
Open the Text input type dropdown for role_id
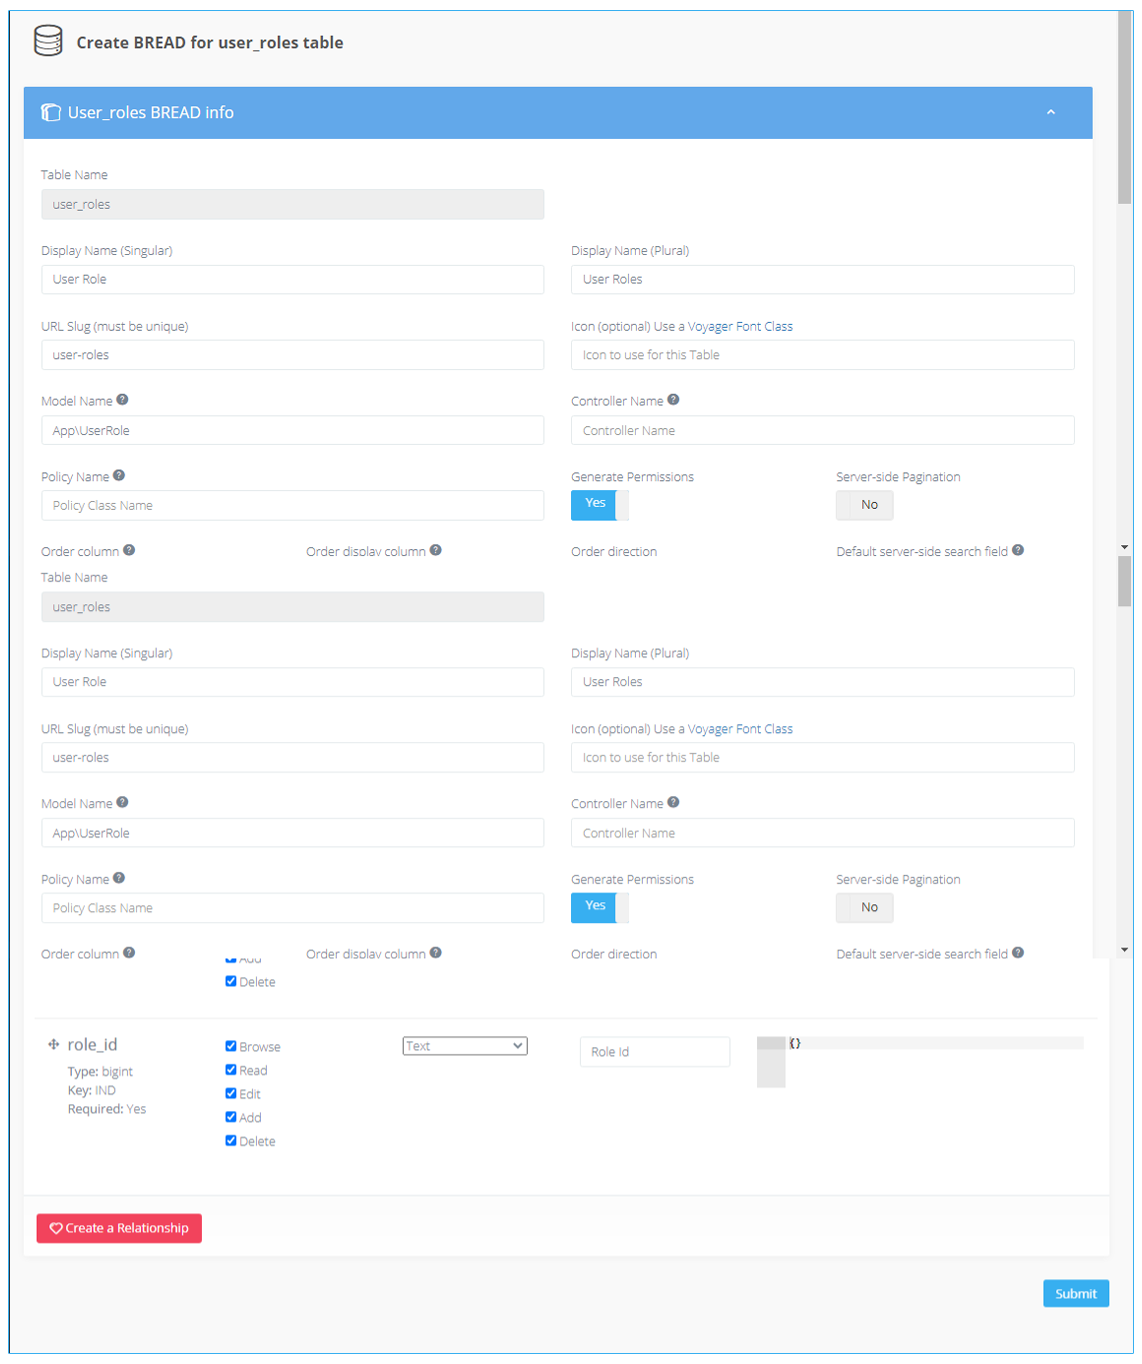pos(464,1046)
